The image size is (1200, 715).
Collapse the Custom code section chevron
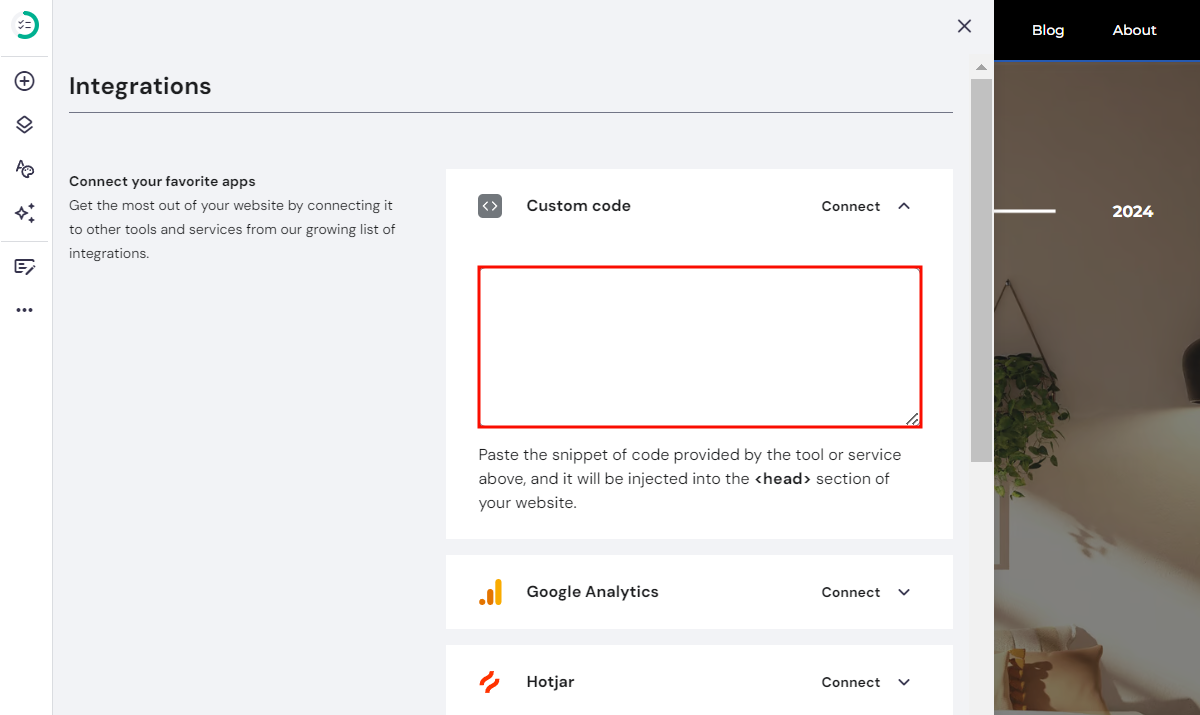(903, 205)
